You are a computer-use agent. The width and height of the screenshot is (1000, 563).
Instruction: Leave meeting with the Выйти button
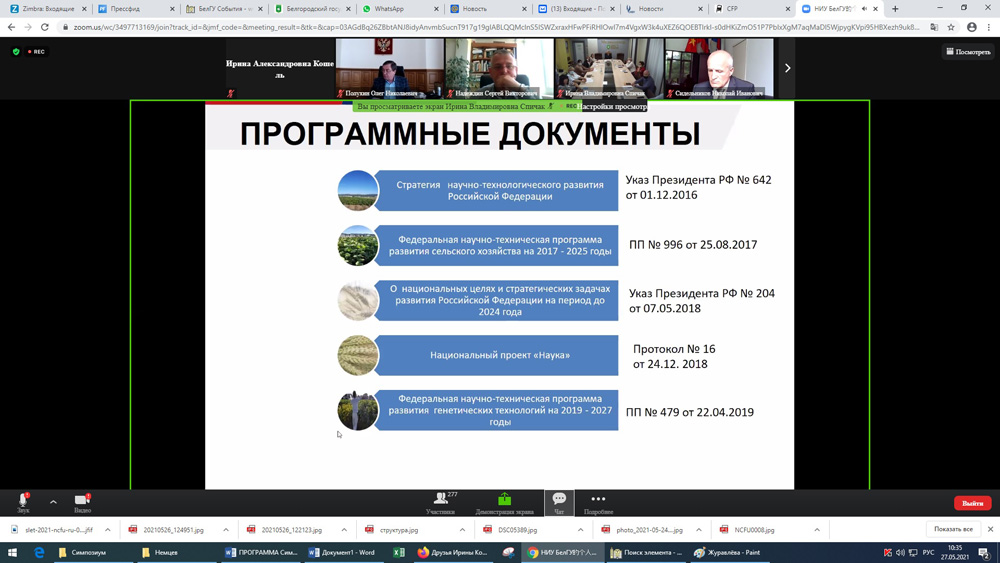point(971,503)
